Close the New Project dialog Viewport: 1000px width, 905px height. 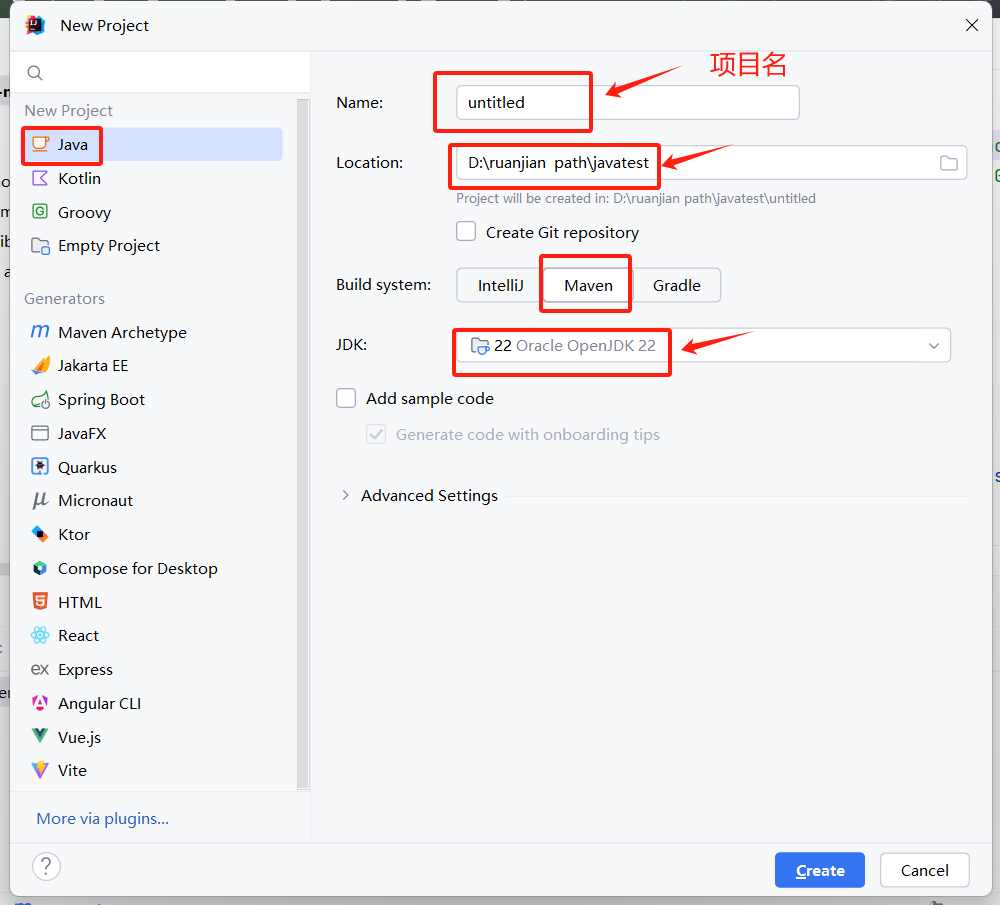[x=971, y=26]
